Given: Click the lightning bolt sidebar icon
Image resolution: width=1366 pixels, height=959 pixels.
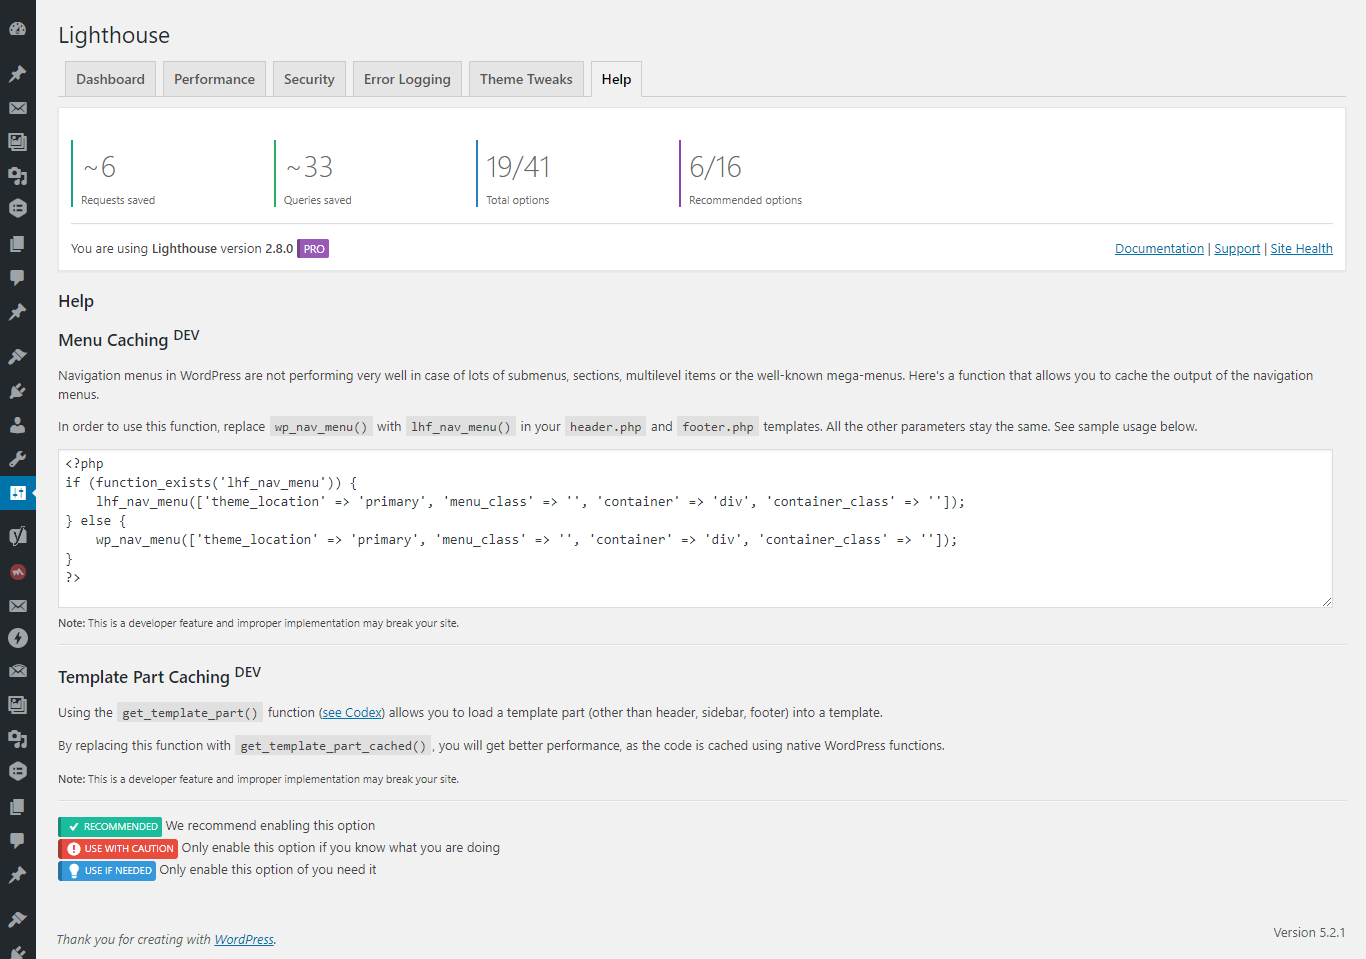Looking at the screenshot, I should coord(17,638).
